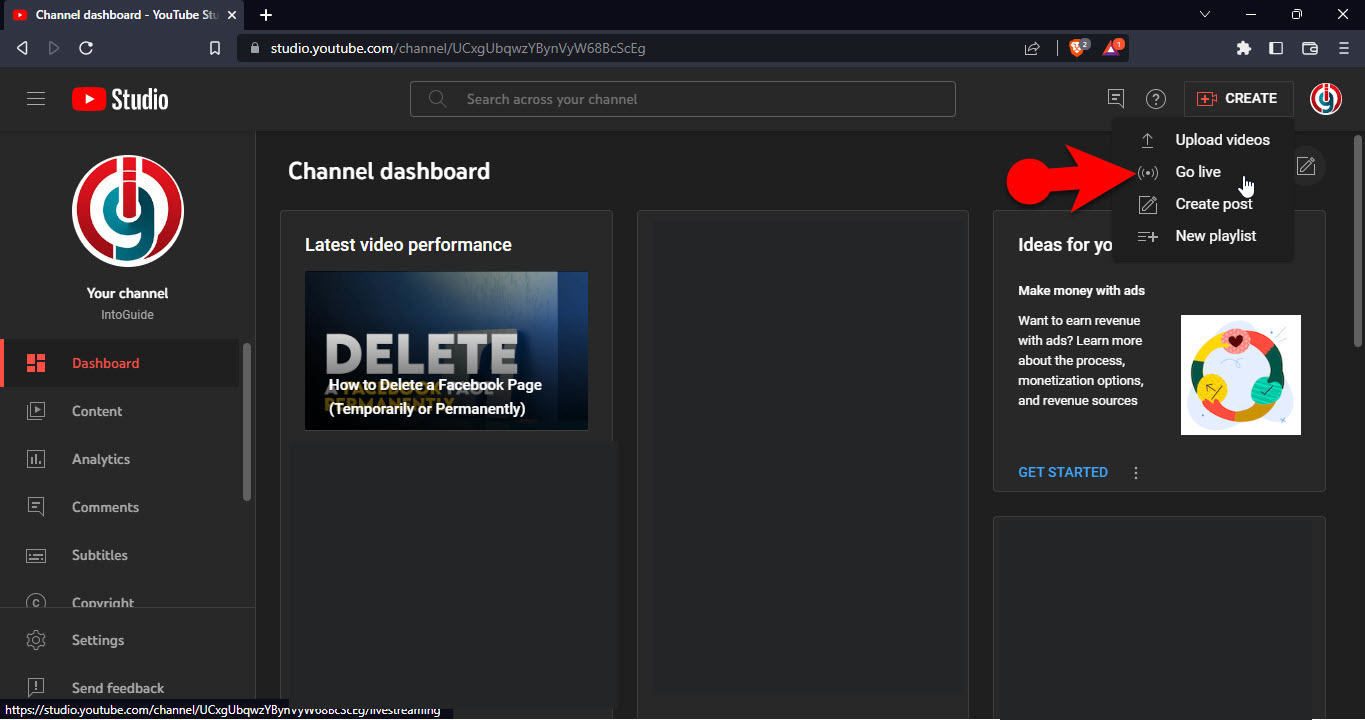This screenshot has height=720, width=1365.
Task: Select New playlist from the menu
Action: coord(1215,236)
